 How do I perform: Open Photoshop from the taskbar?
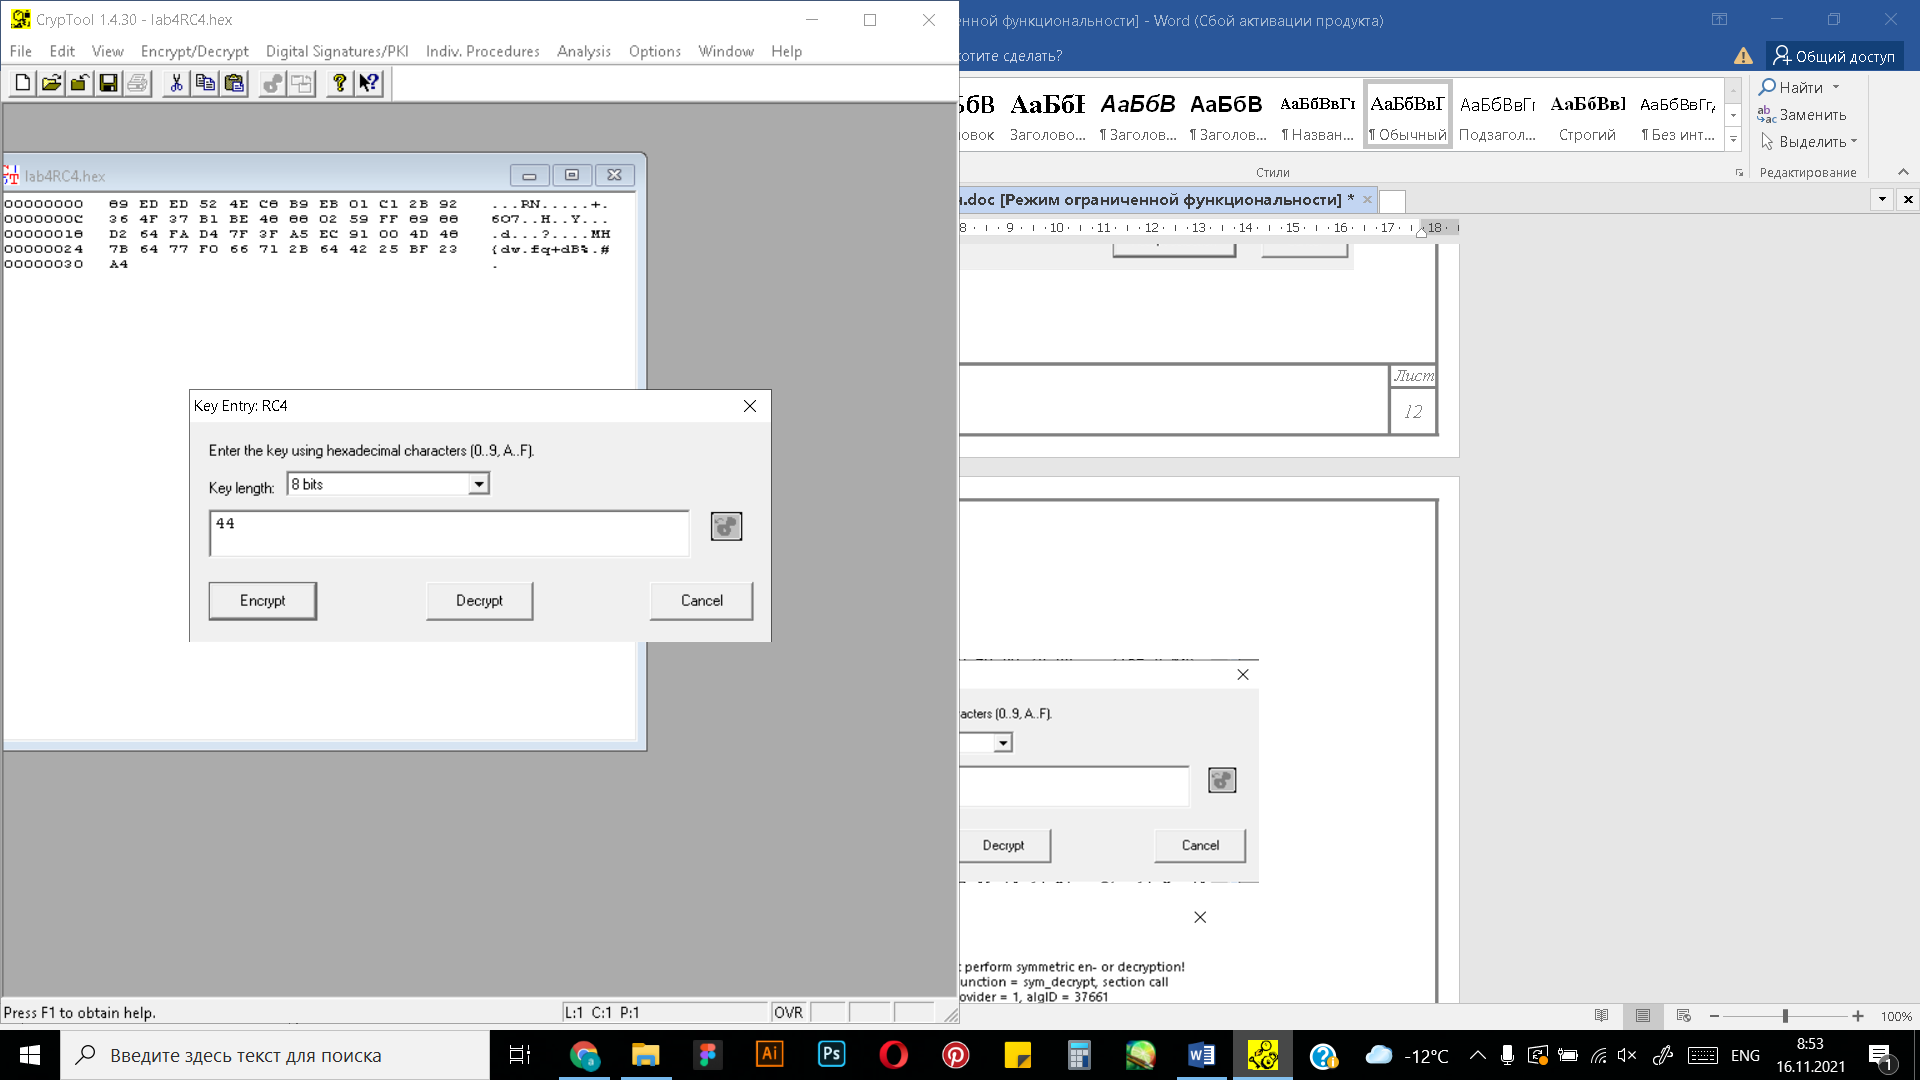(832, 1055)
